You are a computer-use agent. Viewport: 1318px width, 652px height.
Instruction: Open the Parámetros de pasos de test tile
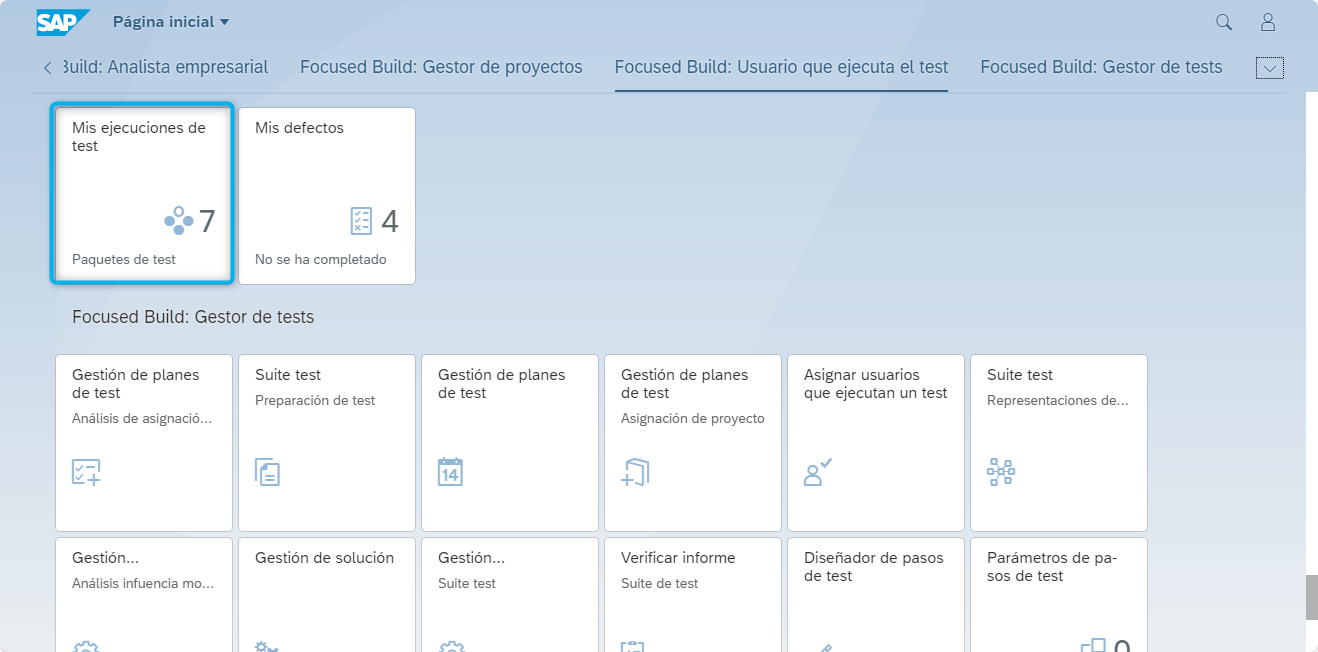pos(1059,595)
